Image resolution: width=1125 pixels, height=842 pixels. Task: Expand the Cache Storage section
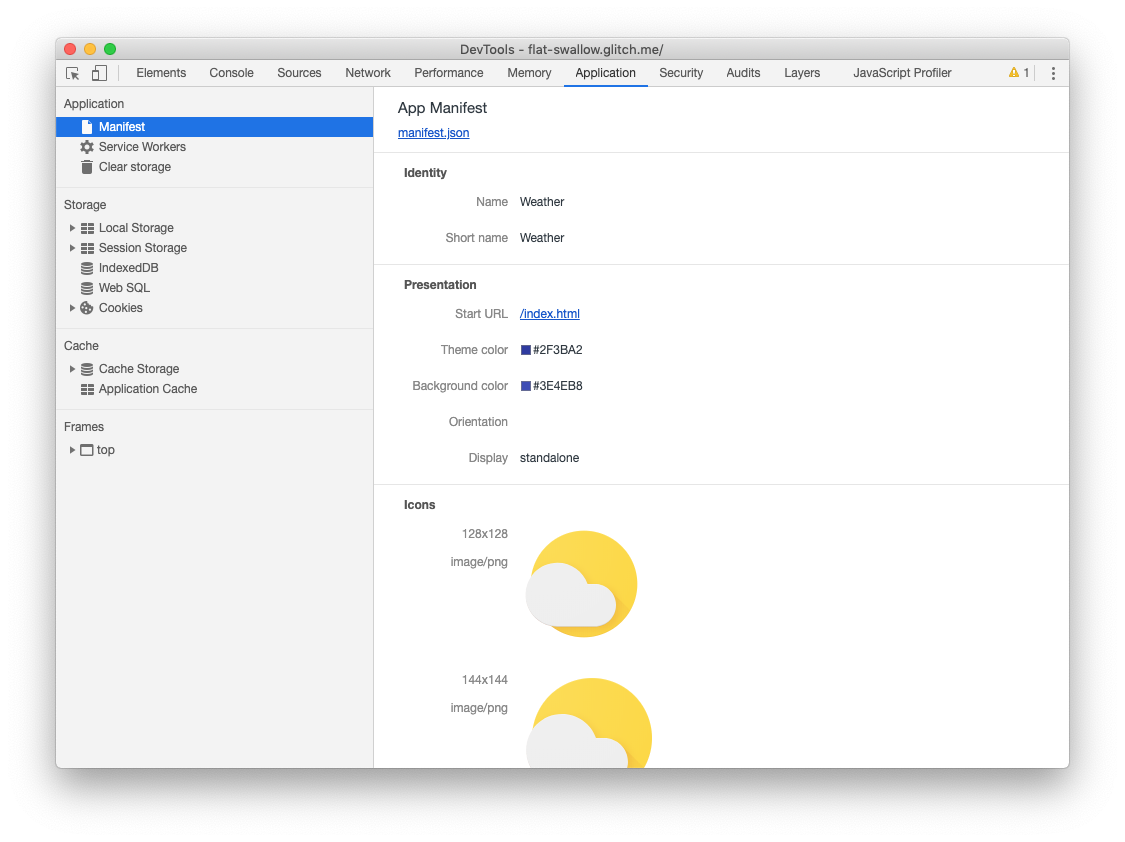[x=71, y=368]
